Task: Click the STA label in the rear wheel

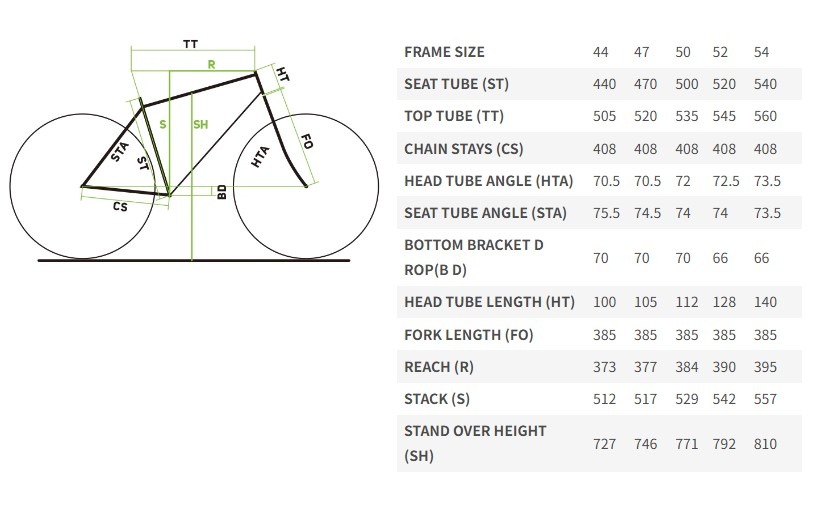Action: [118, 153]
